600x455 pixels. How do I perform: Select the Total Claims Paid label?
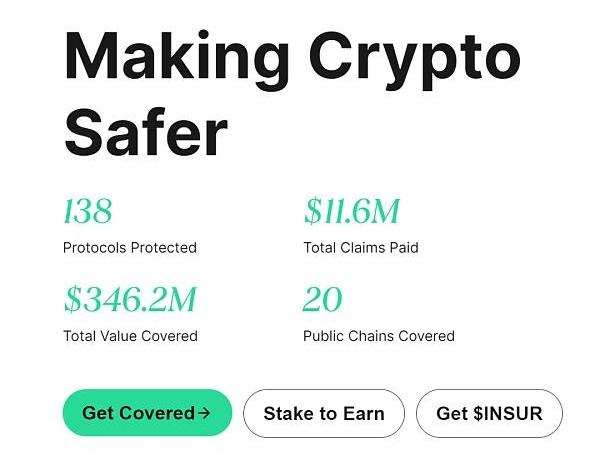pos(361,248)
